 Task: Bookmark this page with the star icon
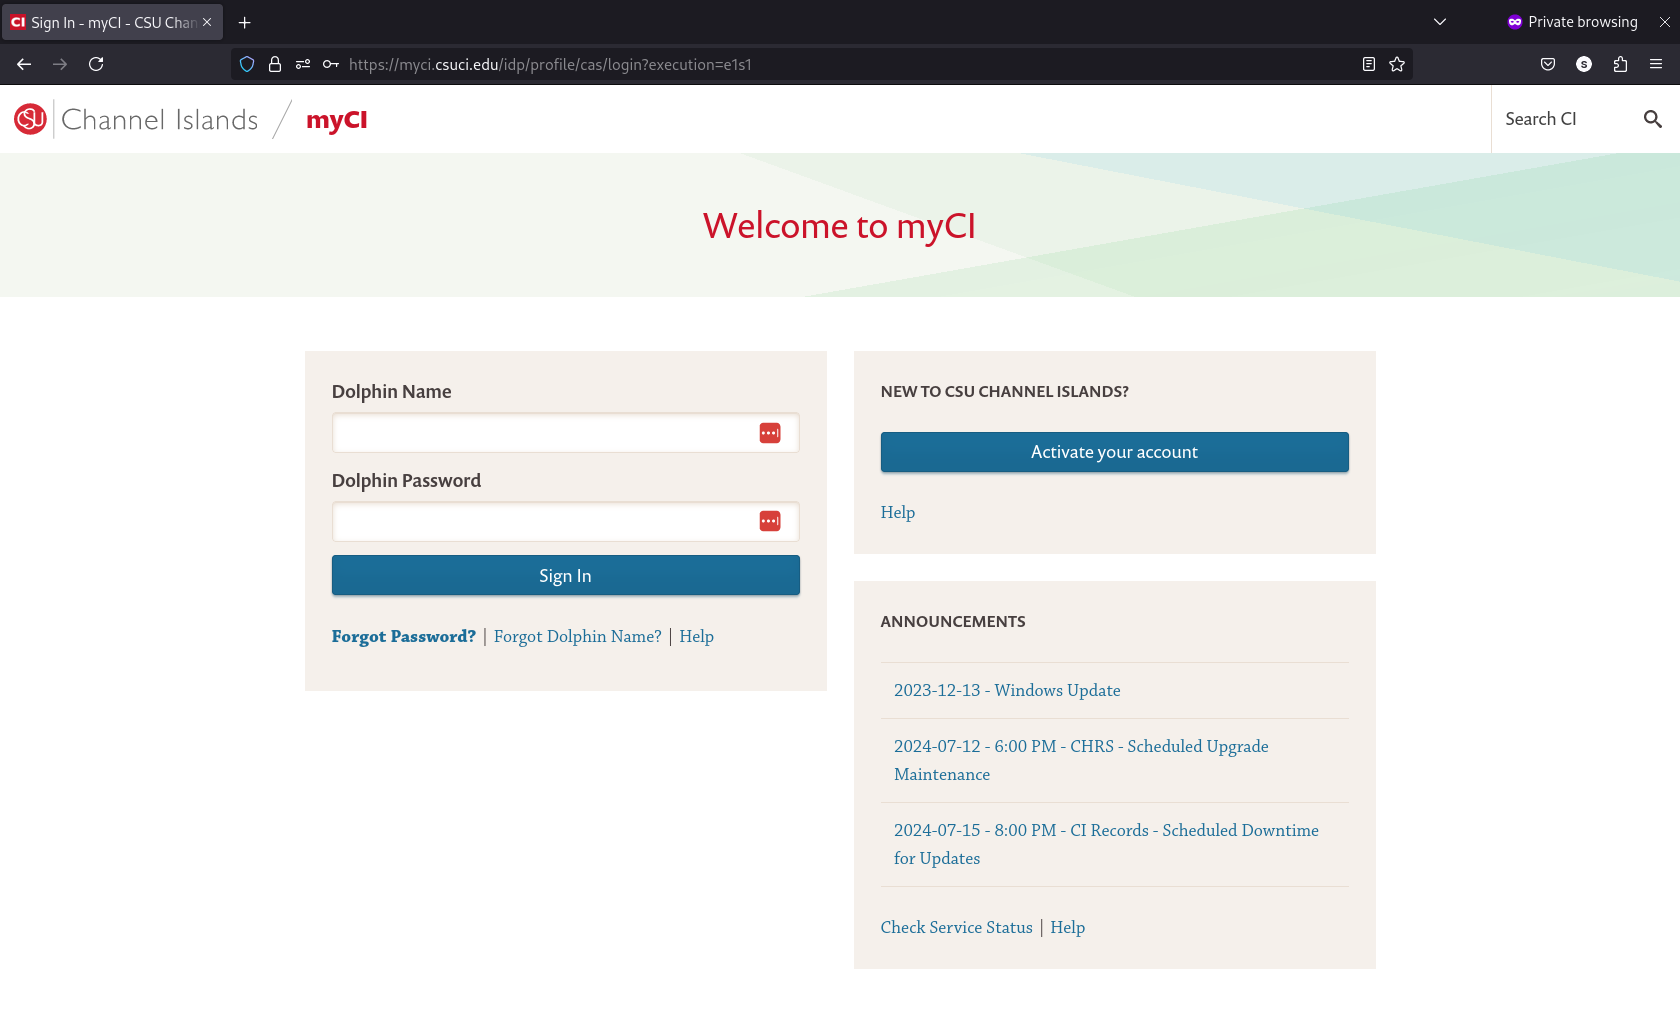1397,64
